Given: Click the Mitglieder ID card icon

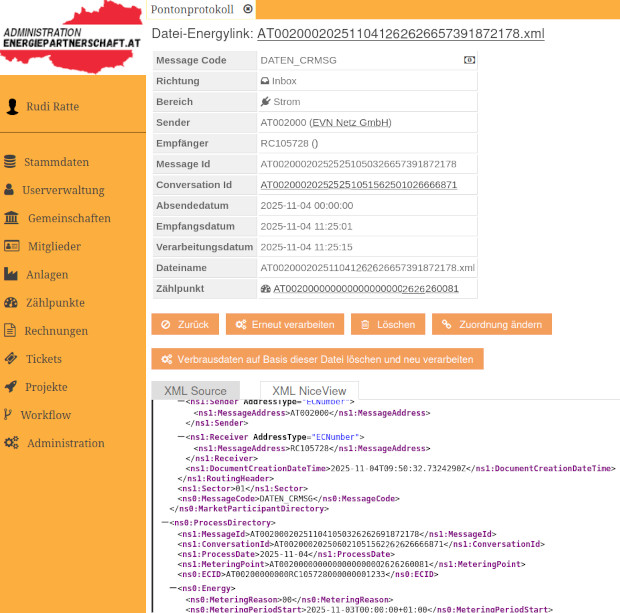Looking at the screenshot, I should click(x=11, y=246).
